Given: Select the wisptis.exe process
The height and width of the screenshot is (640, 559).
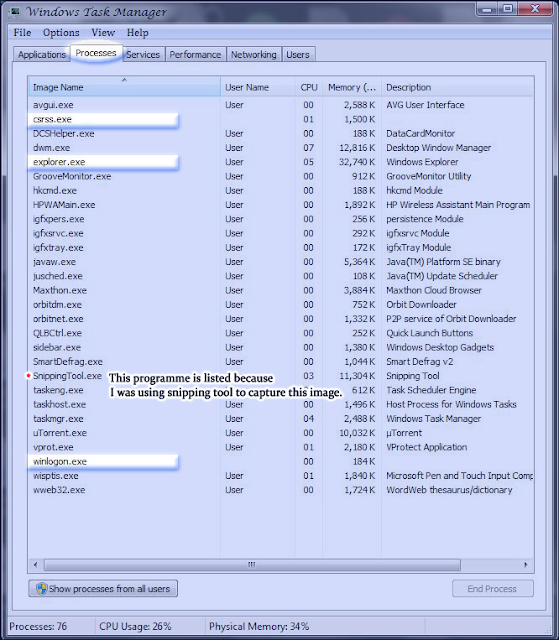Looking at the screenshot, I should click(x=281, y=476).
